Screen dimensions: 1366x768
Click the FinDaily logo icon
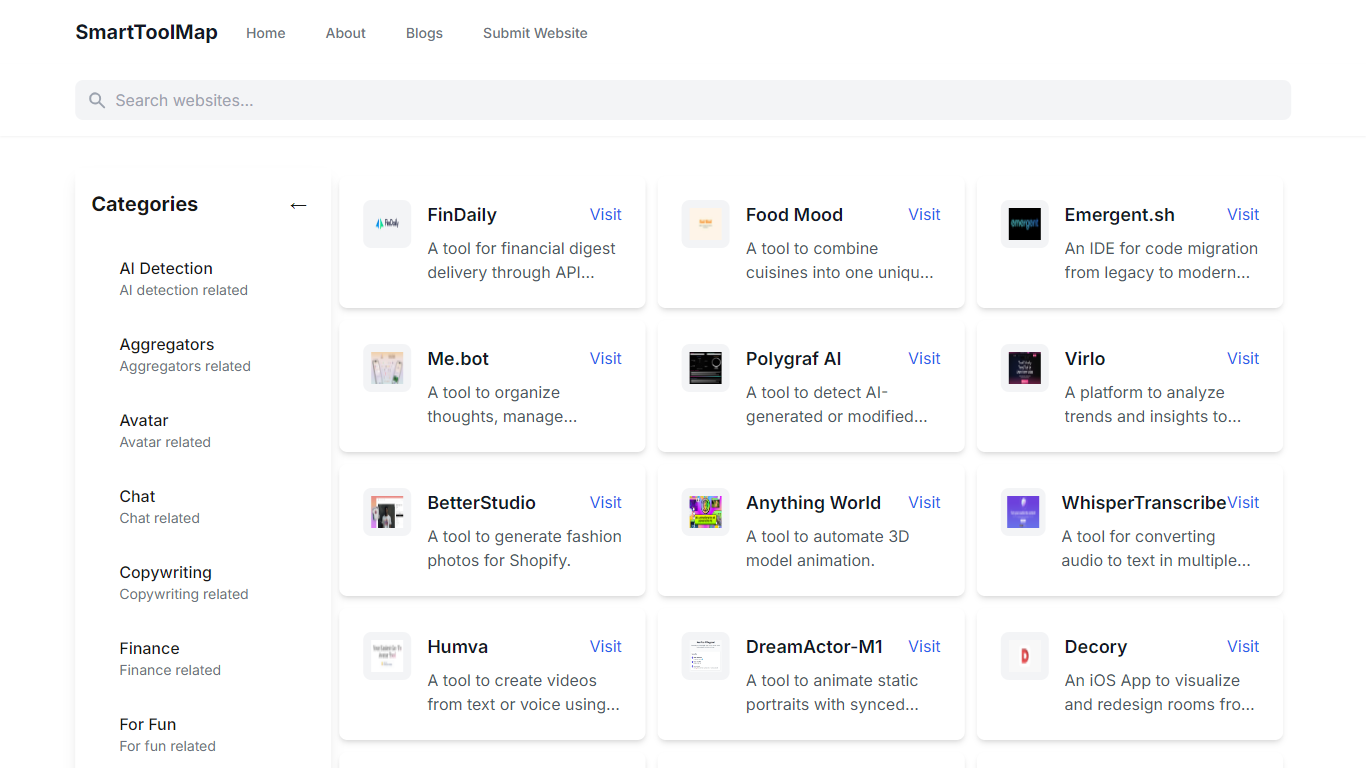[x=386, y=224]
